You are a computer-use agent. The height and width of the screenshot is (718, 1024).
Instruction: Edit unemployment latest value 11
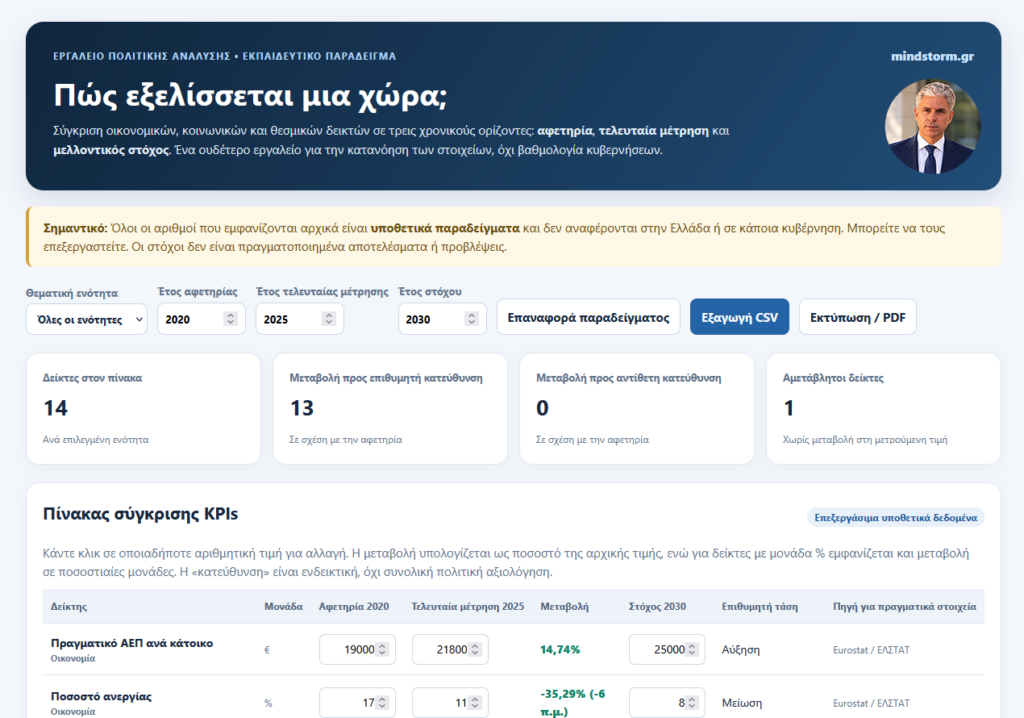point(450,702)
